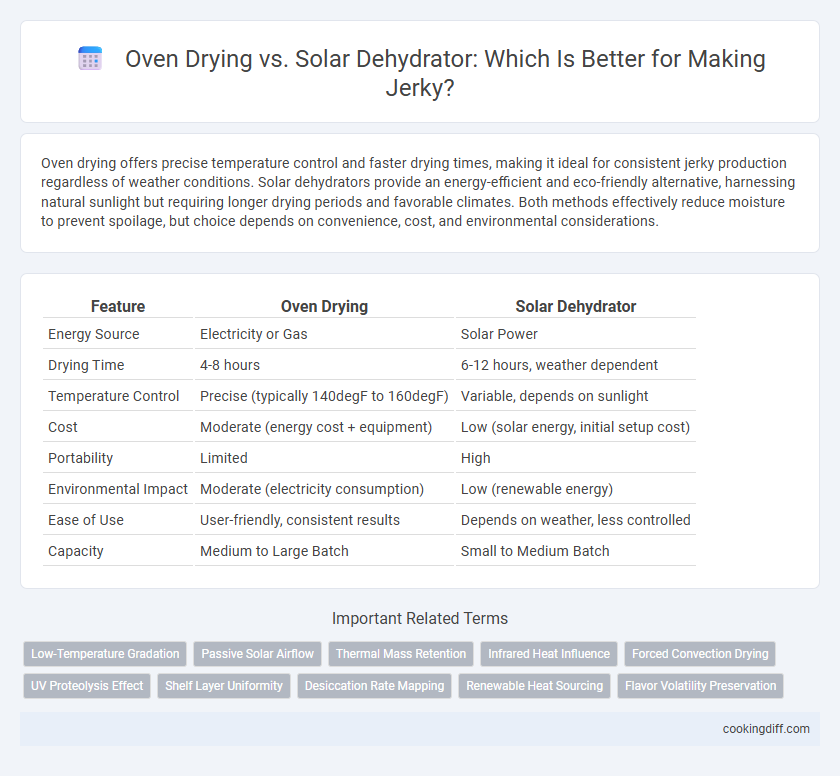Viewport: 840px width, 776px height.
Task: Open the Low-Temperature Gradation tag
Action: click(105, 654)
